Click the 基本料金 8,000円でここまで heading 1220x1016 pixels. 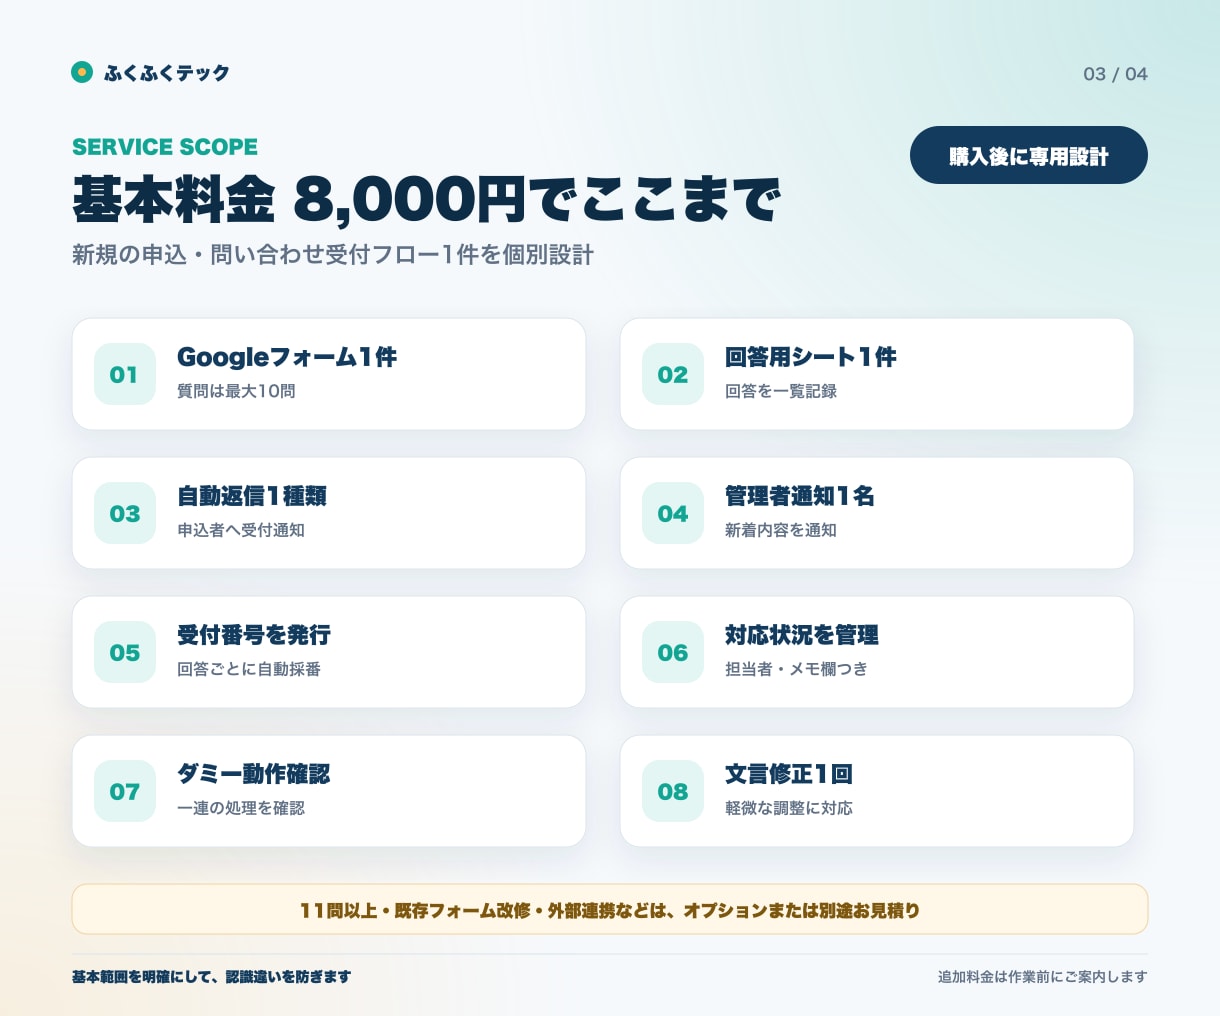tap(426, 199)
